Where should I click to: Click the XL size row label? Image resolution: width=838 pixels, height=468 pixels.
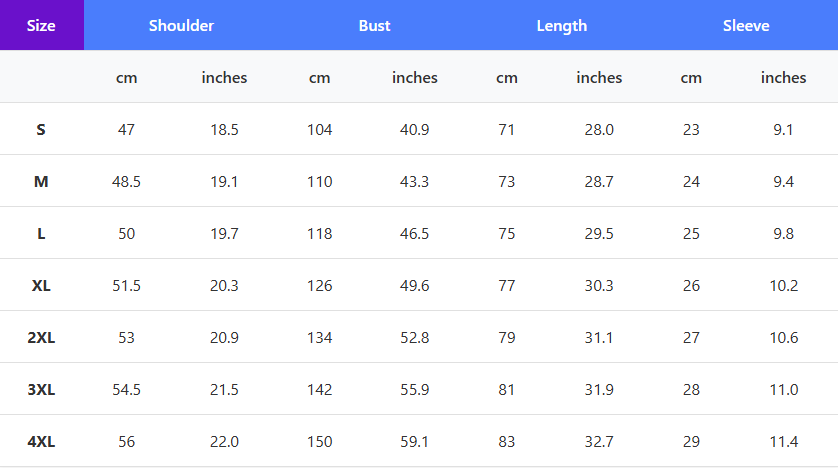[41, 285]
